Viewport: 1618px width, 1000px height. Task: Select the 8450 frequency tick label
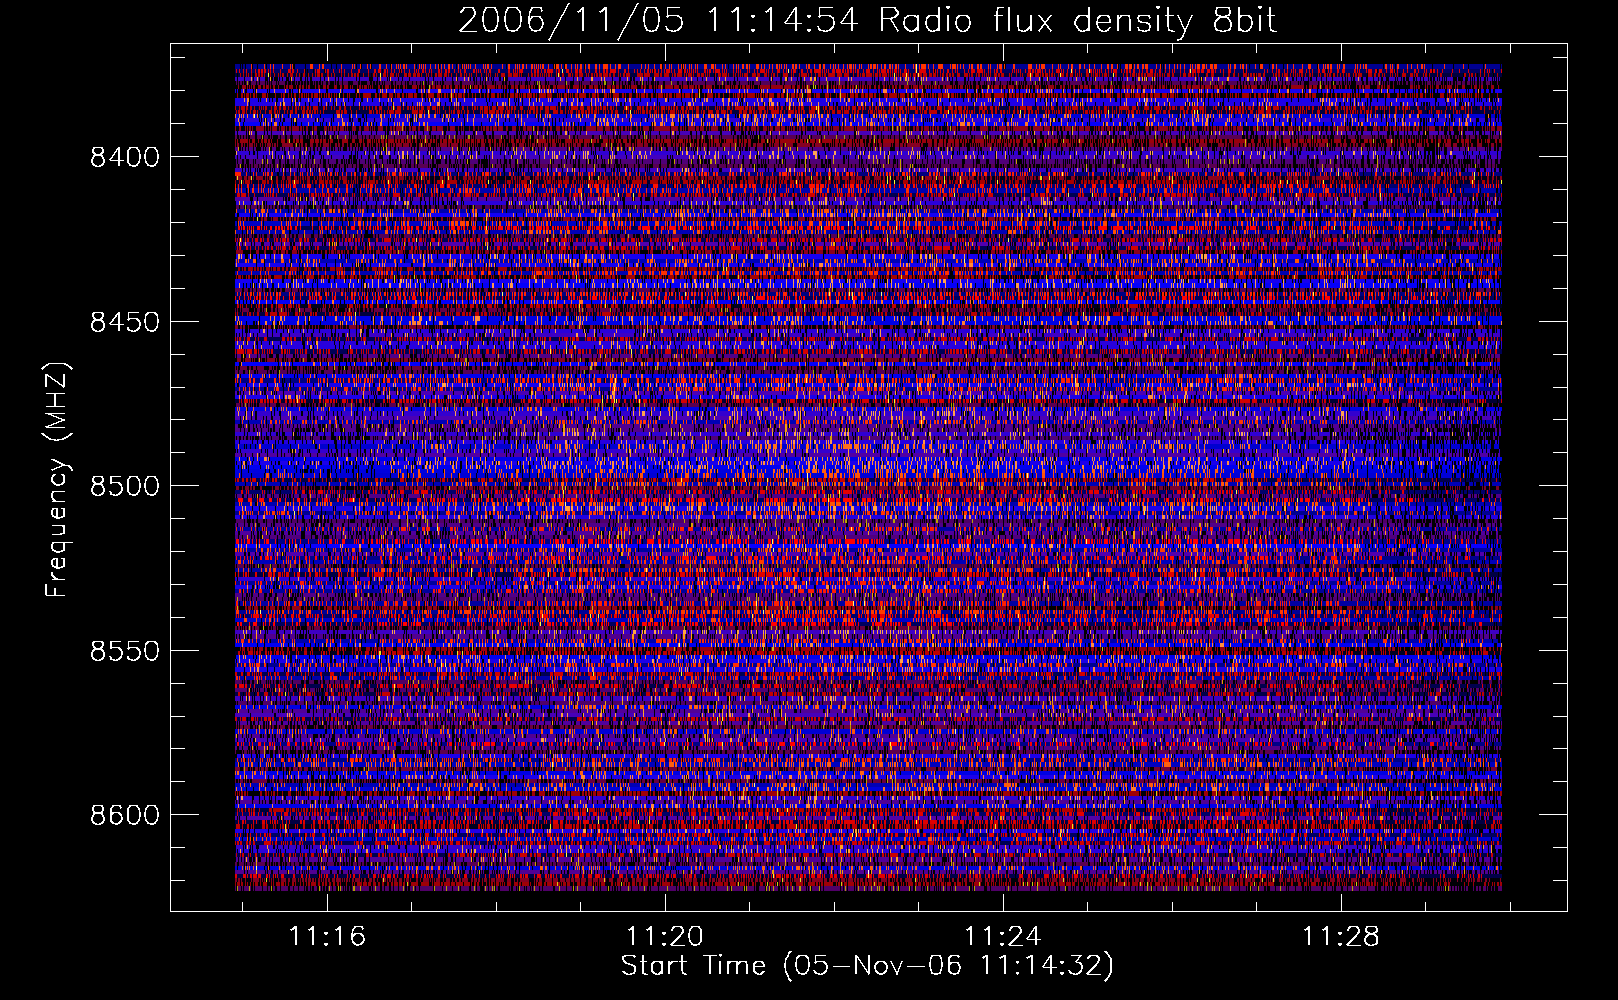point(124,322)
